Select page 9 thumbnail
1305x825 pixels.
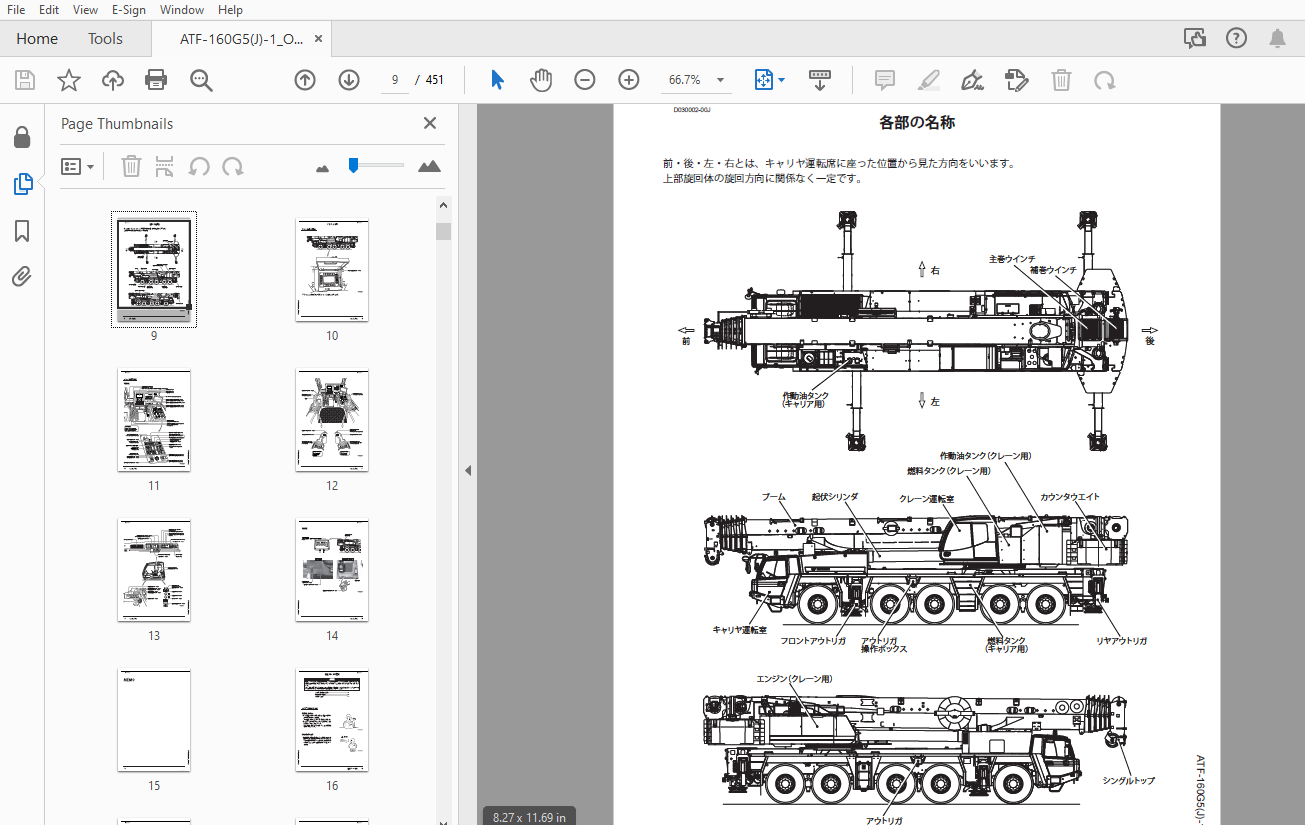[154, 270]
